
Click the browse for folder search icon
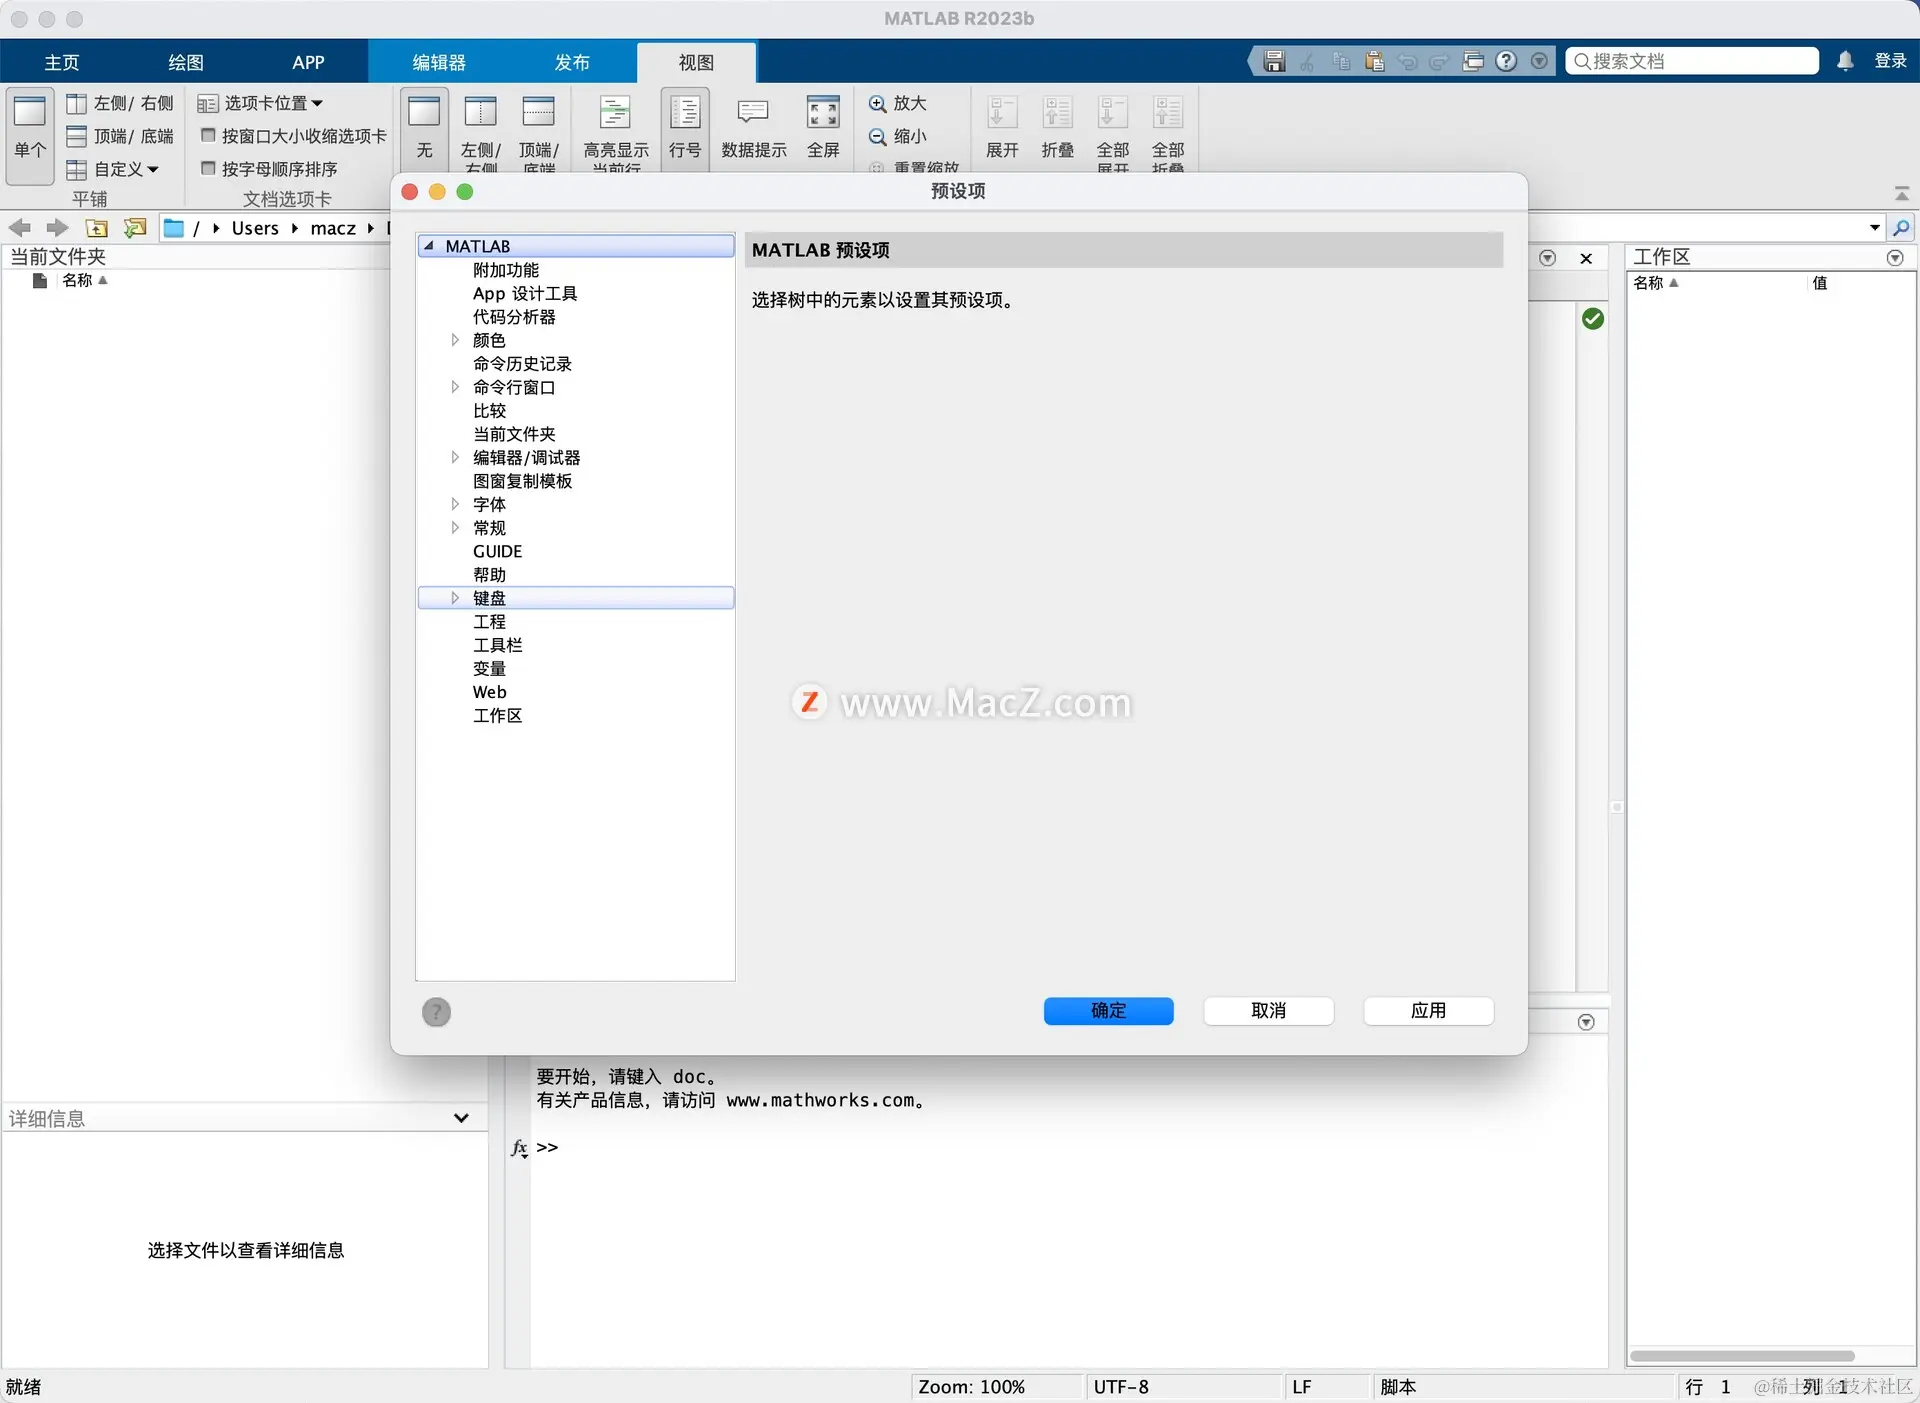click(x=1901, y=228)
